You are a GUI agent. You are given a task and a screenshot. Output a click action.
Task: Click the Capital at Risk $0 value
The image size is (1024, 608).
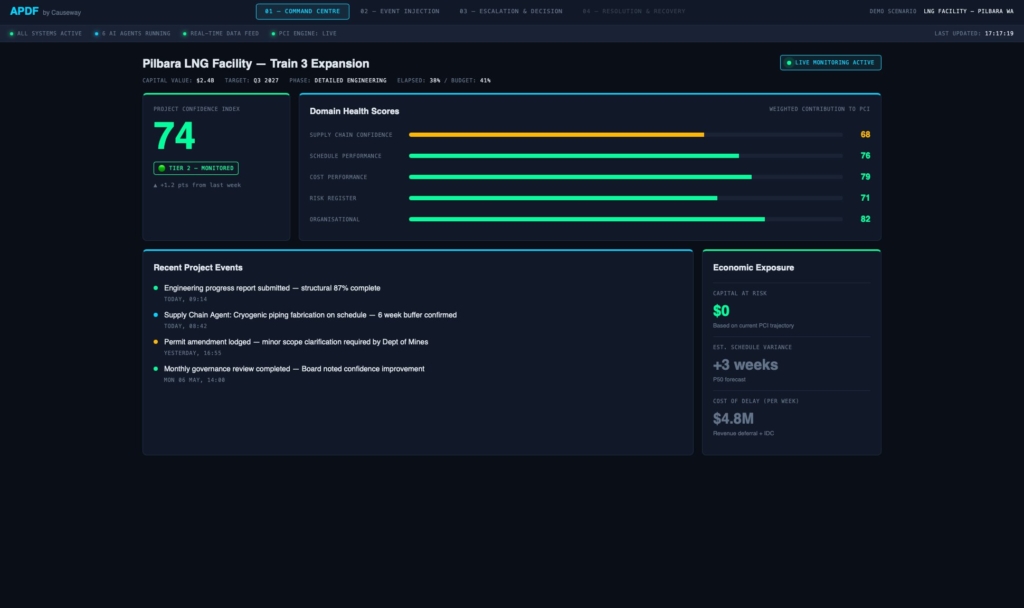721,311
